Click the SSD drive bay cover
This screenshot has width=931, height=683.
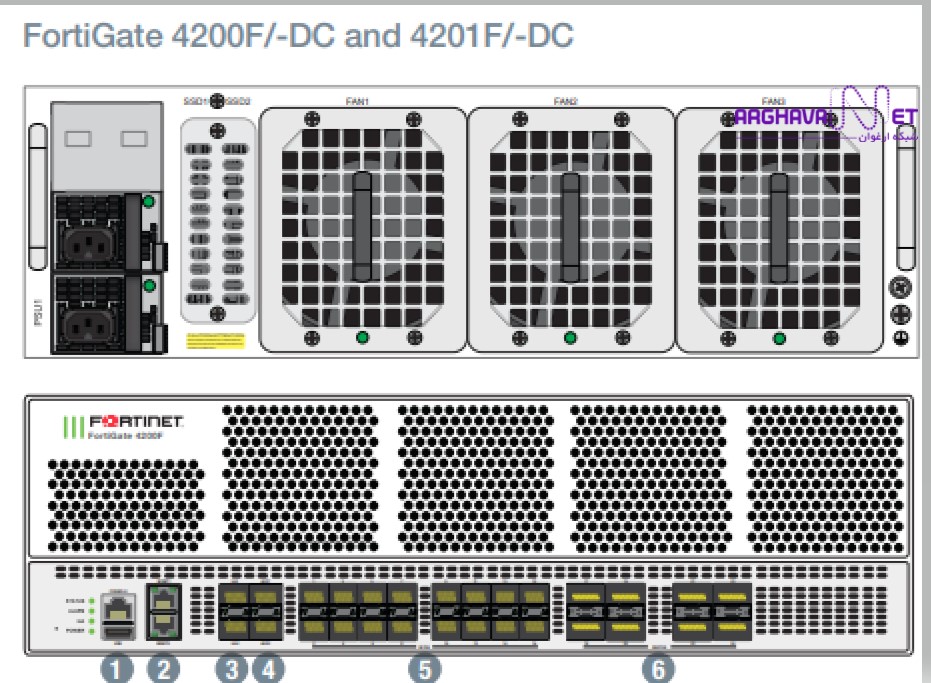tap(218, 220)
